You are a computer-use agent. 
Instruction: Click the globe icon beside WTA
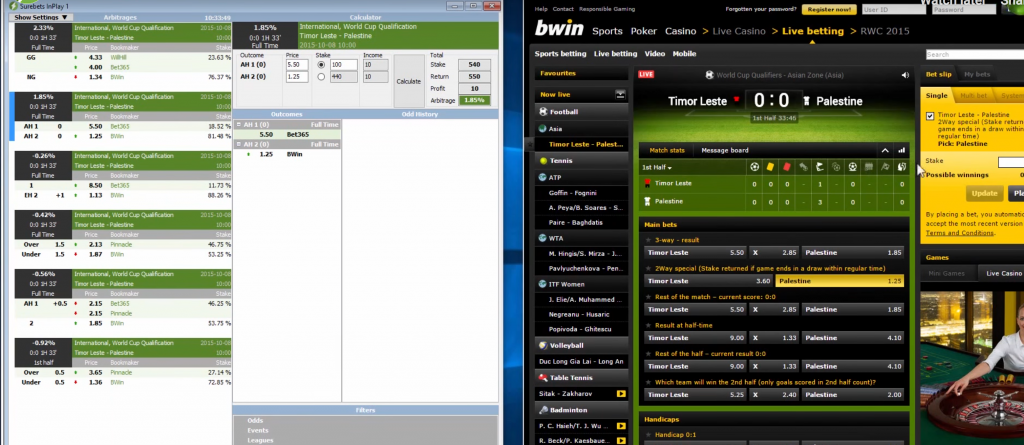pos(543,238)
